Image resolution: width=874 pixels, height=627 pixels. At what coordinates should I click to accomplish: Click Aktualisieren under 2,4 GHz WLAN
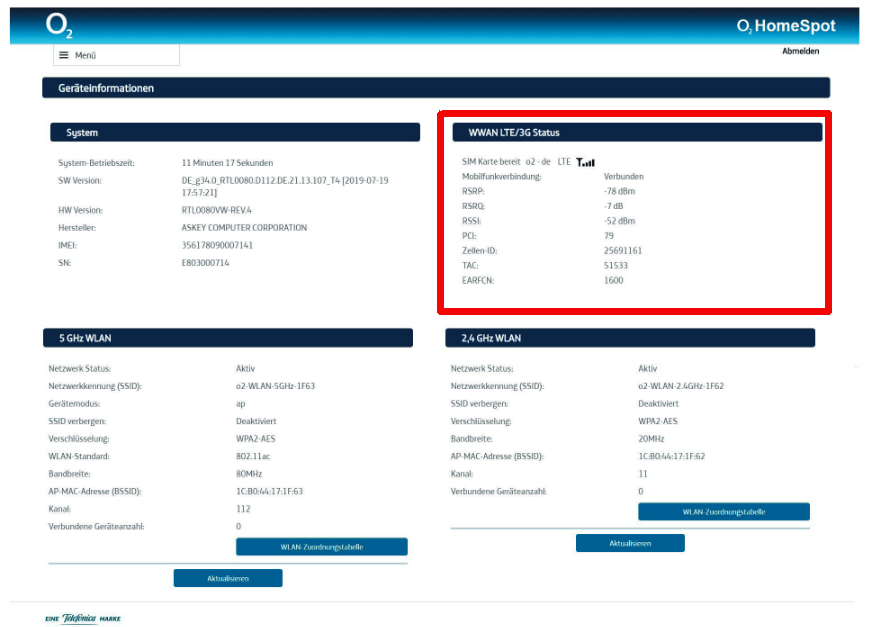pos(630,543)
